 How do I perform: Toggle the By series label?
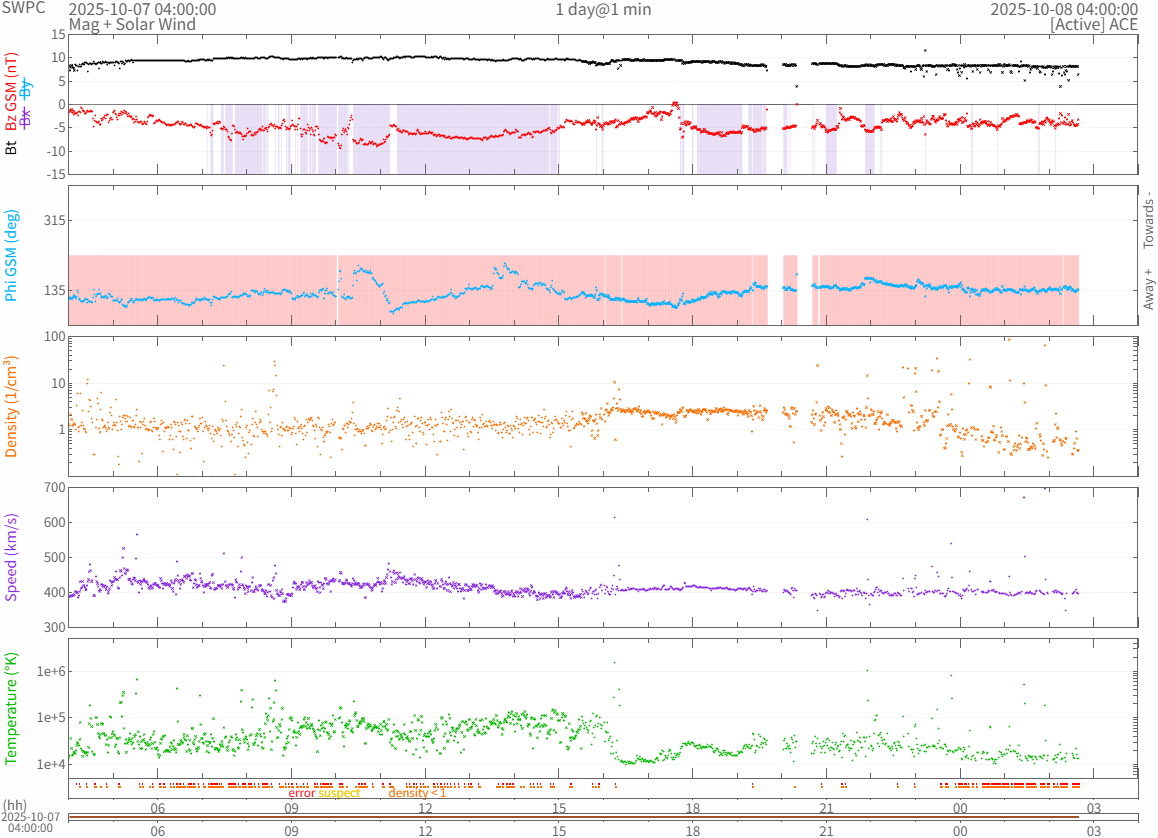pyautogui.click(x=26, y=86)
